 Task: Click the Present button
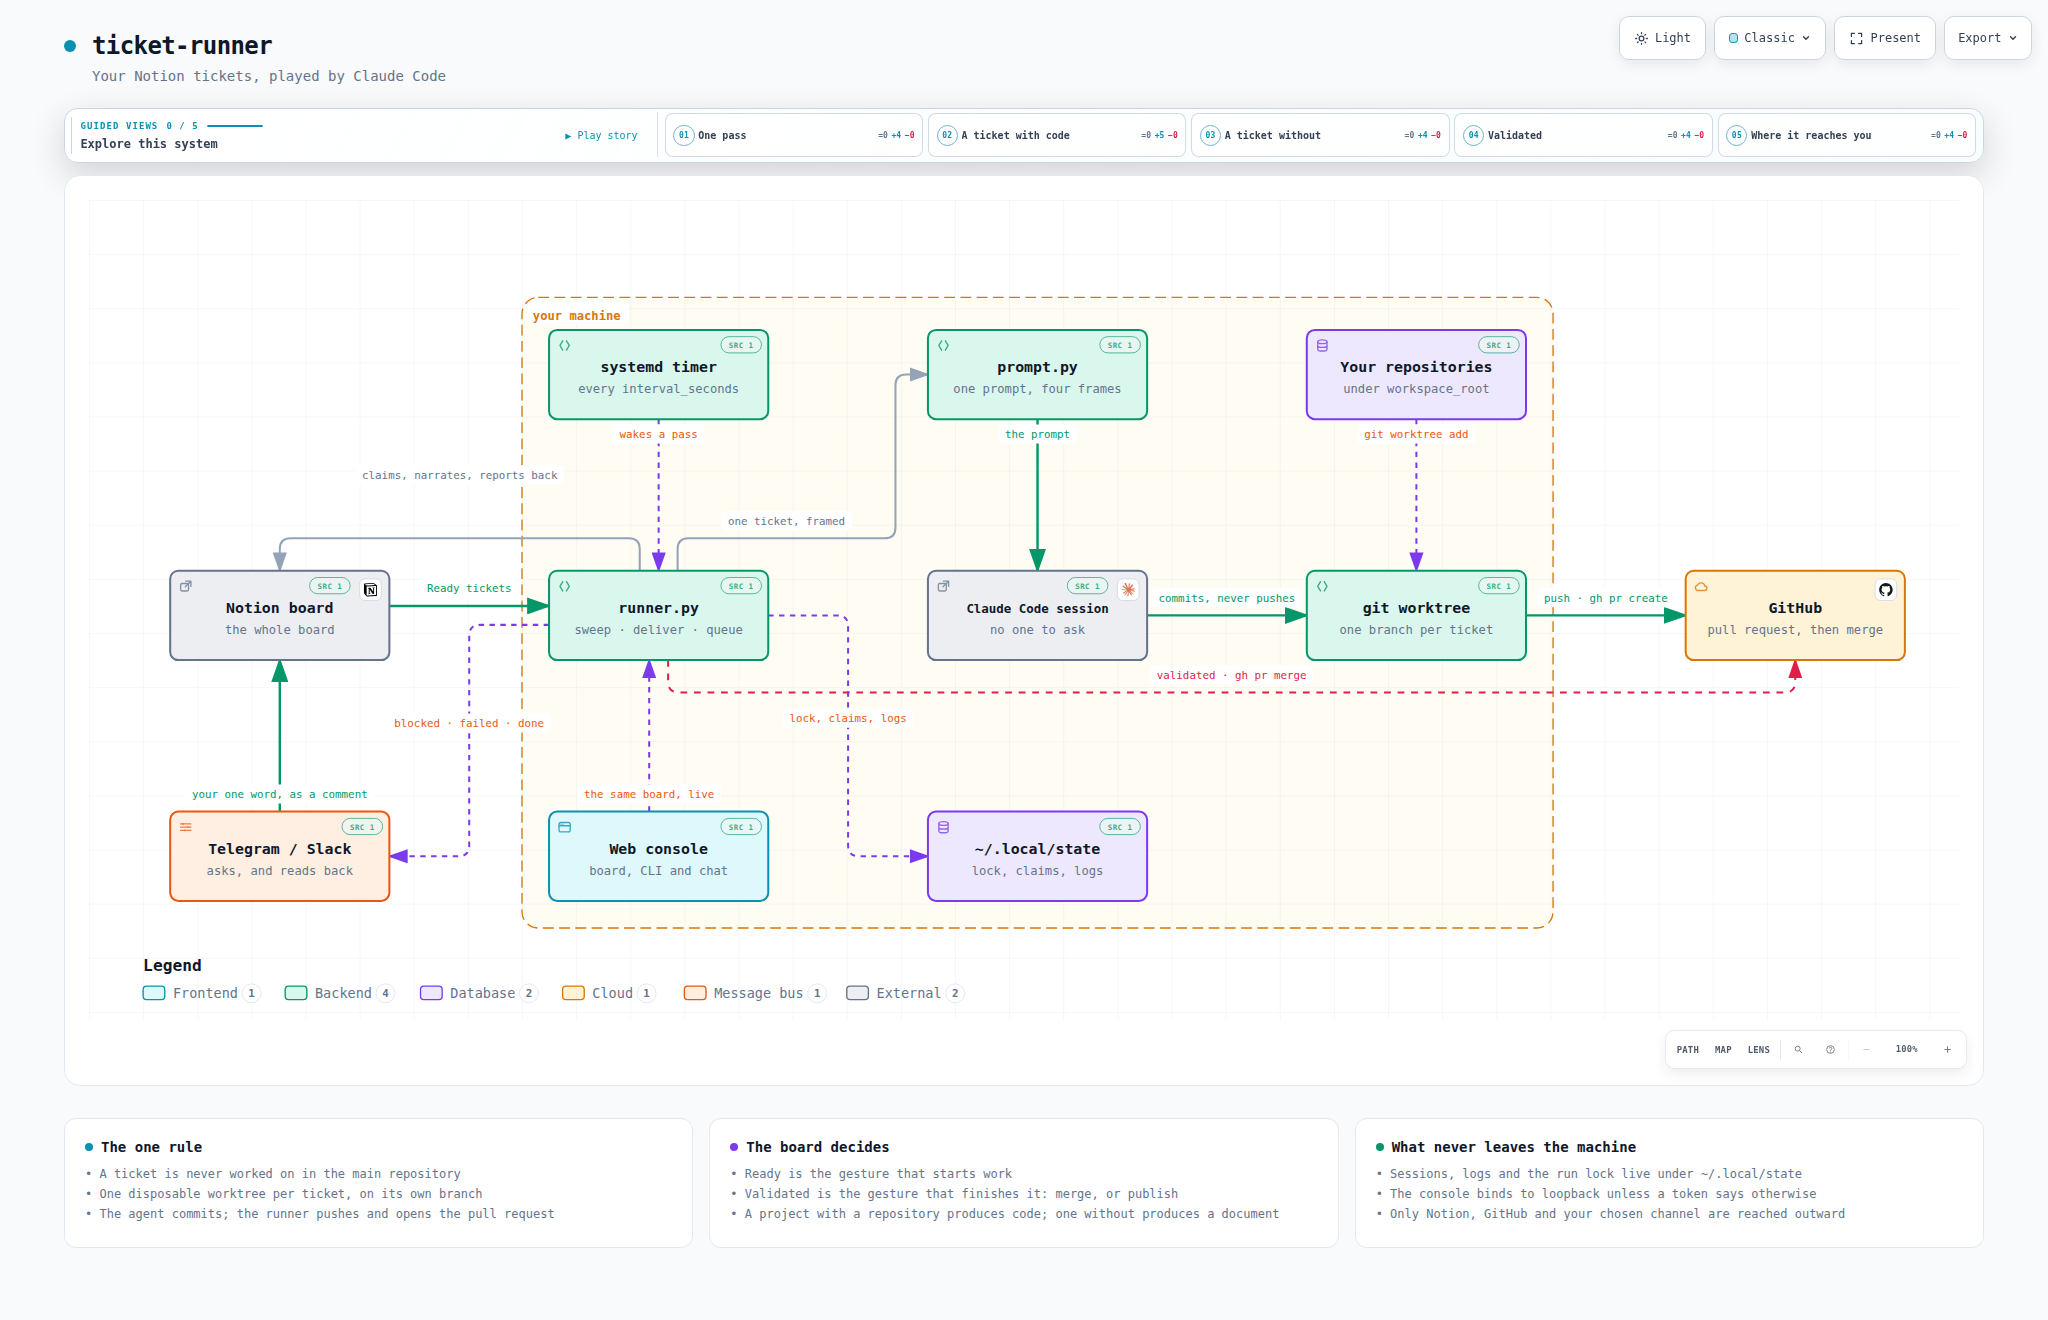pyautogui.click(x=1885, y=38)
